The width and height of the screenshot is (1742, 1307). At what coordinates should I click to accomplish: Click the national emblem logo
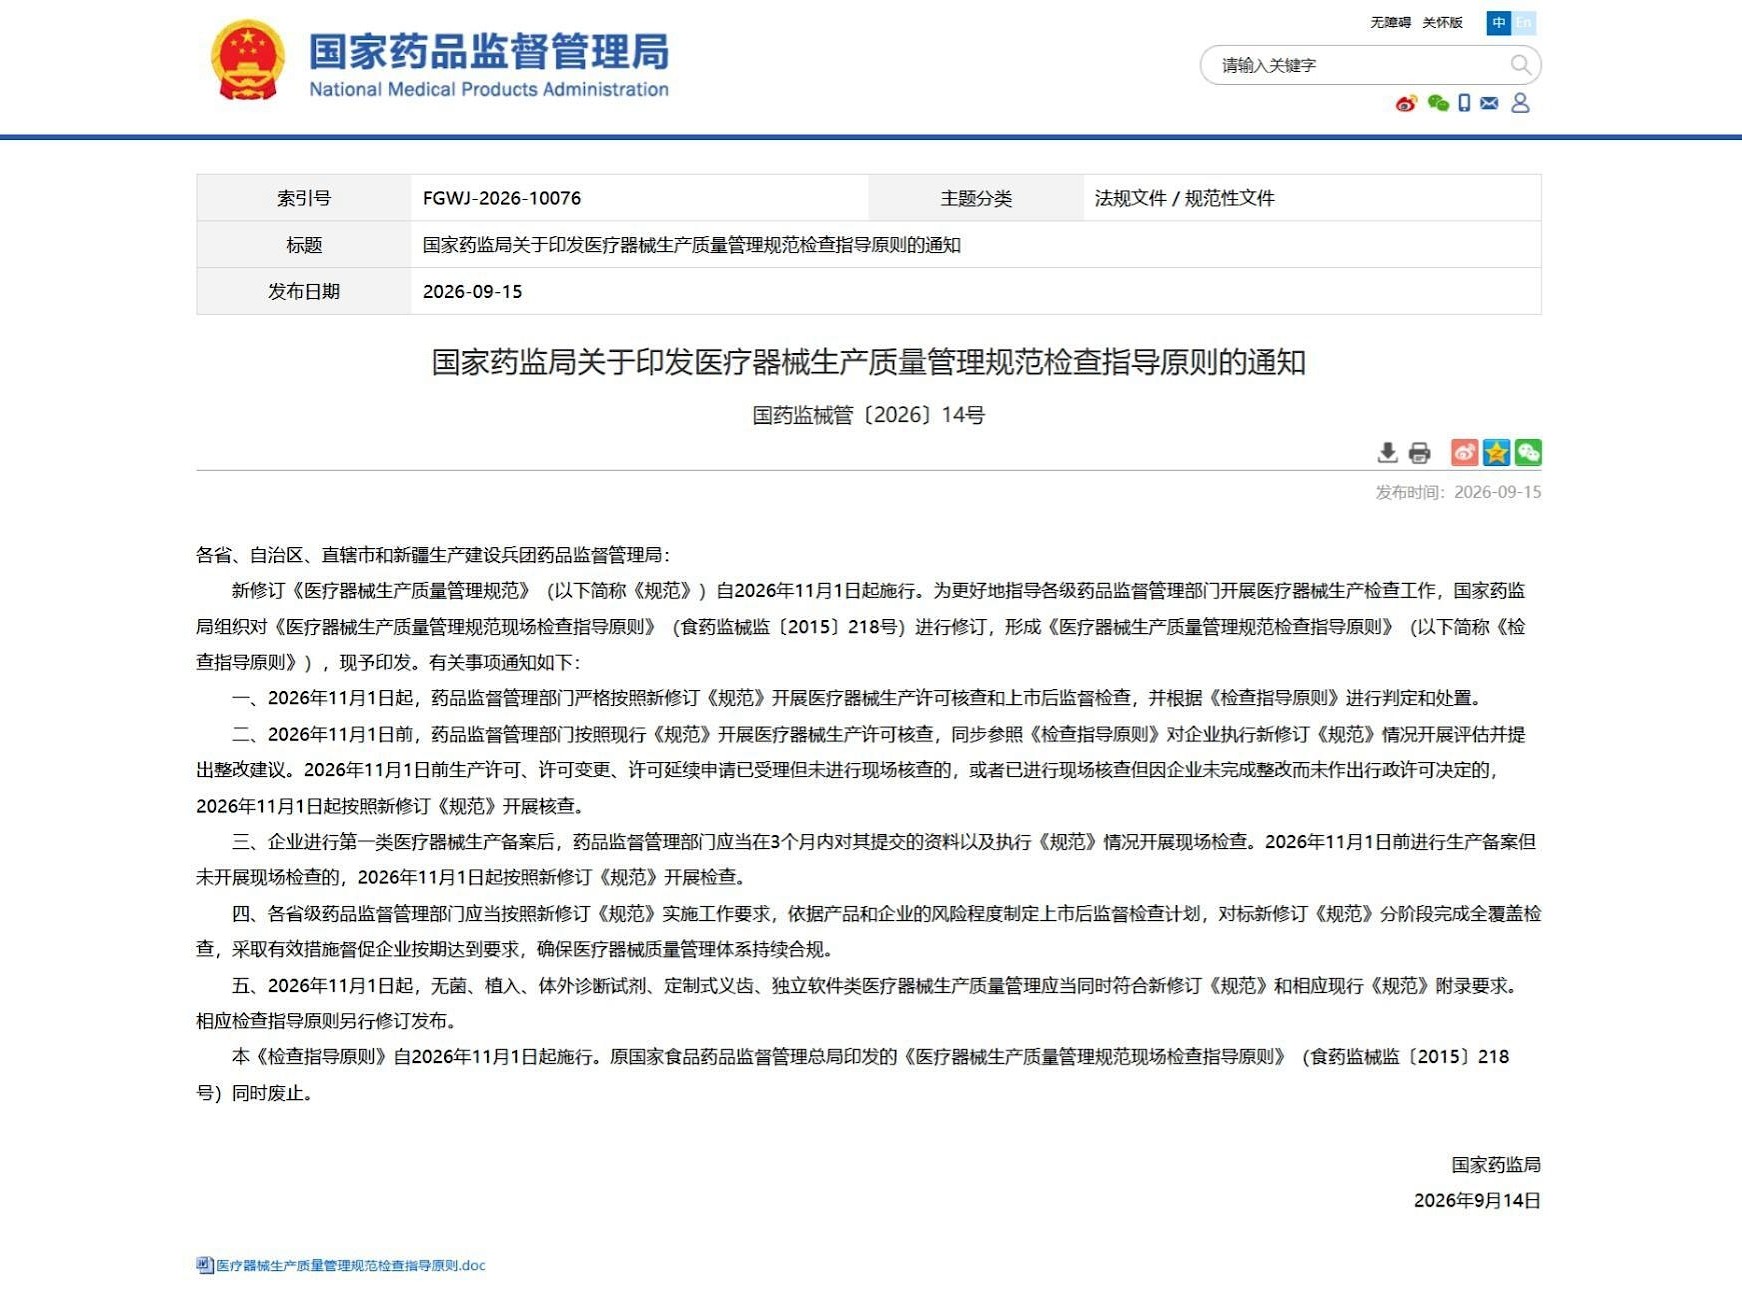click(x=248, y=60)
